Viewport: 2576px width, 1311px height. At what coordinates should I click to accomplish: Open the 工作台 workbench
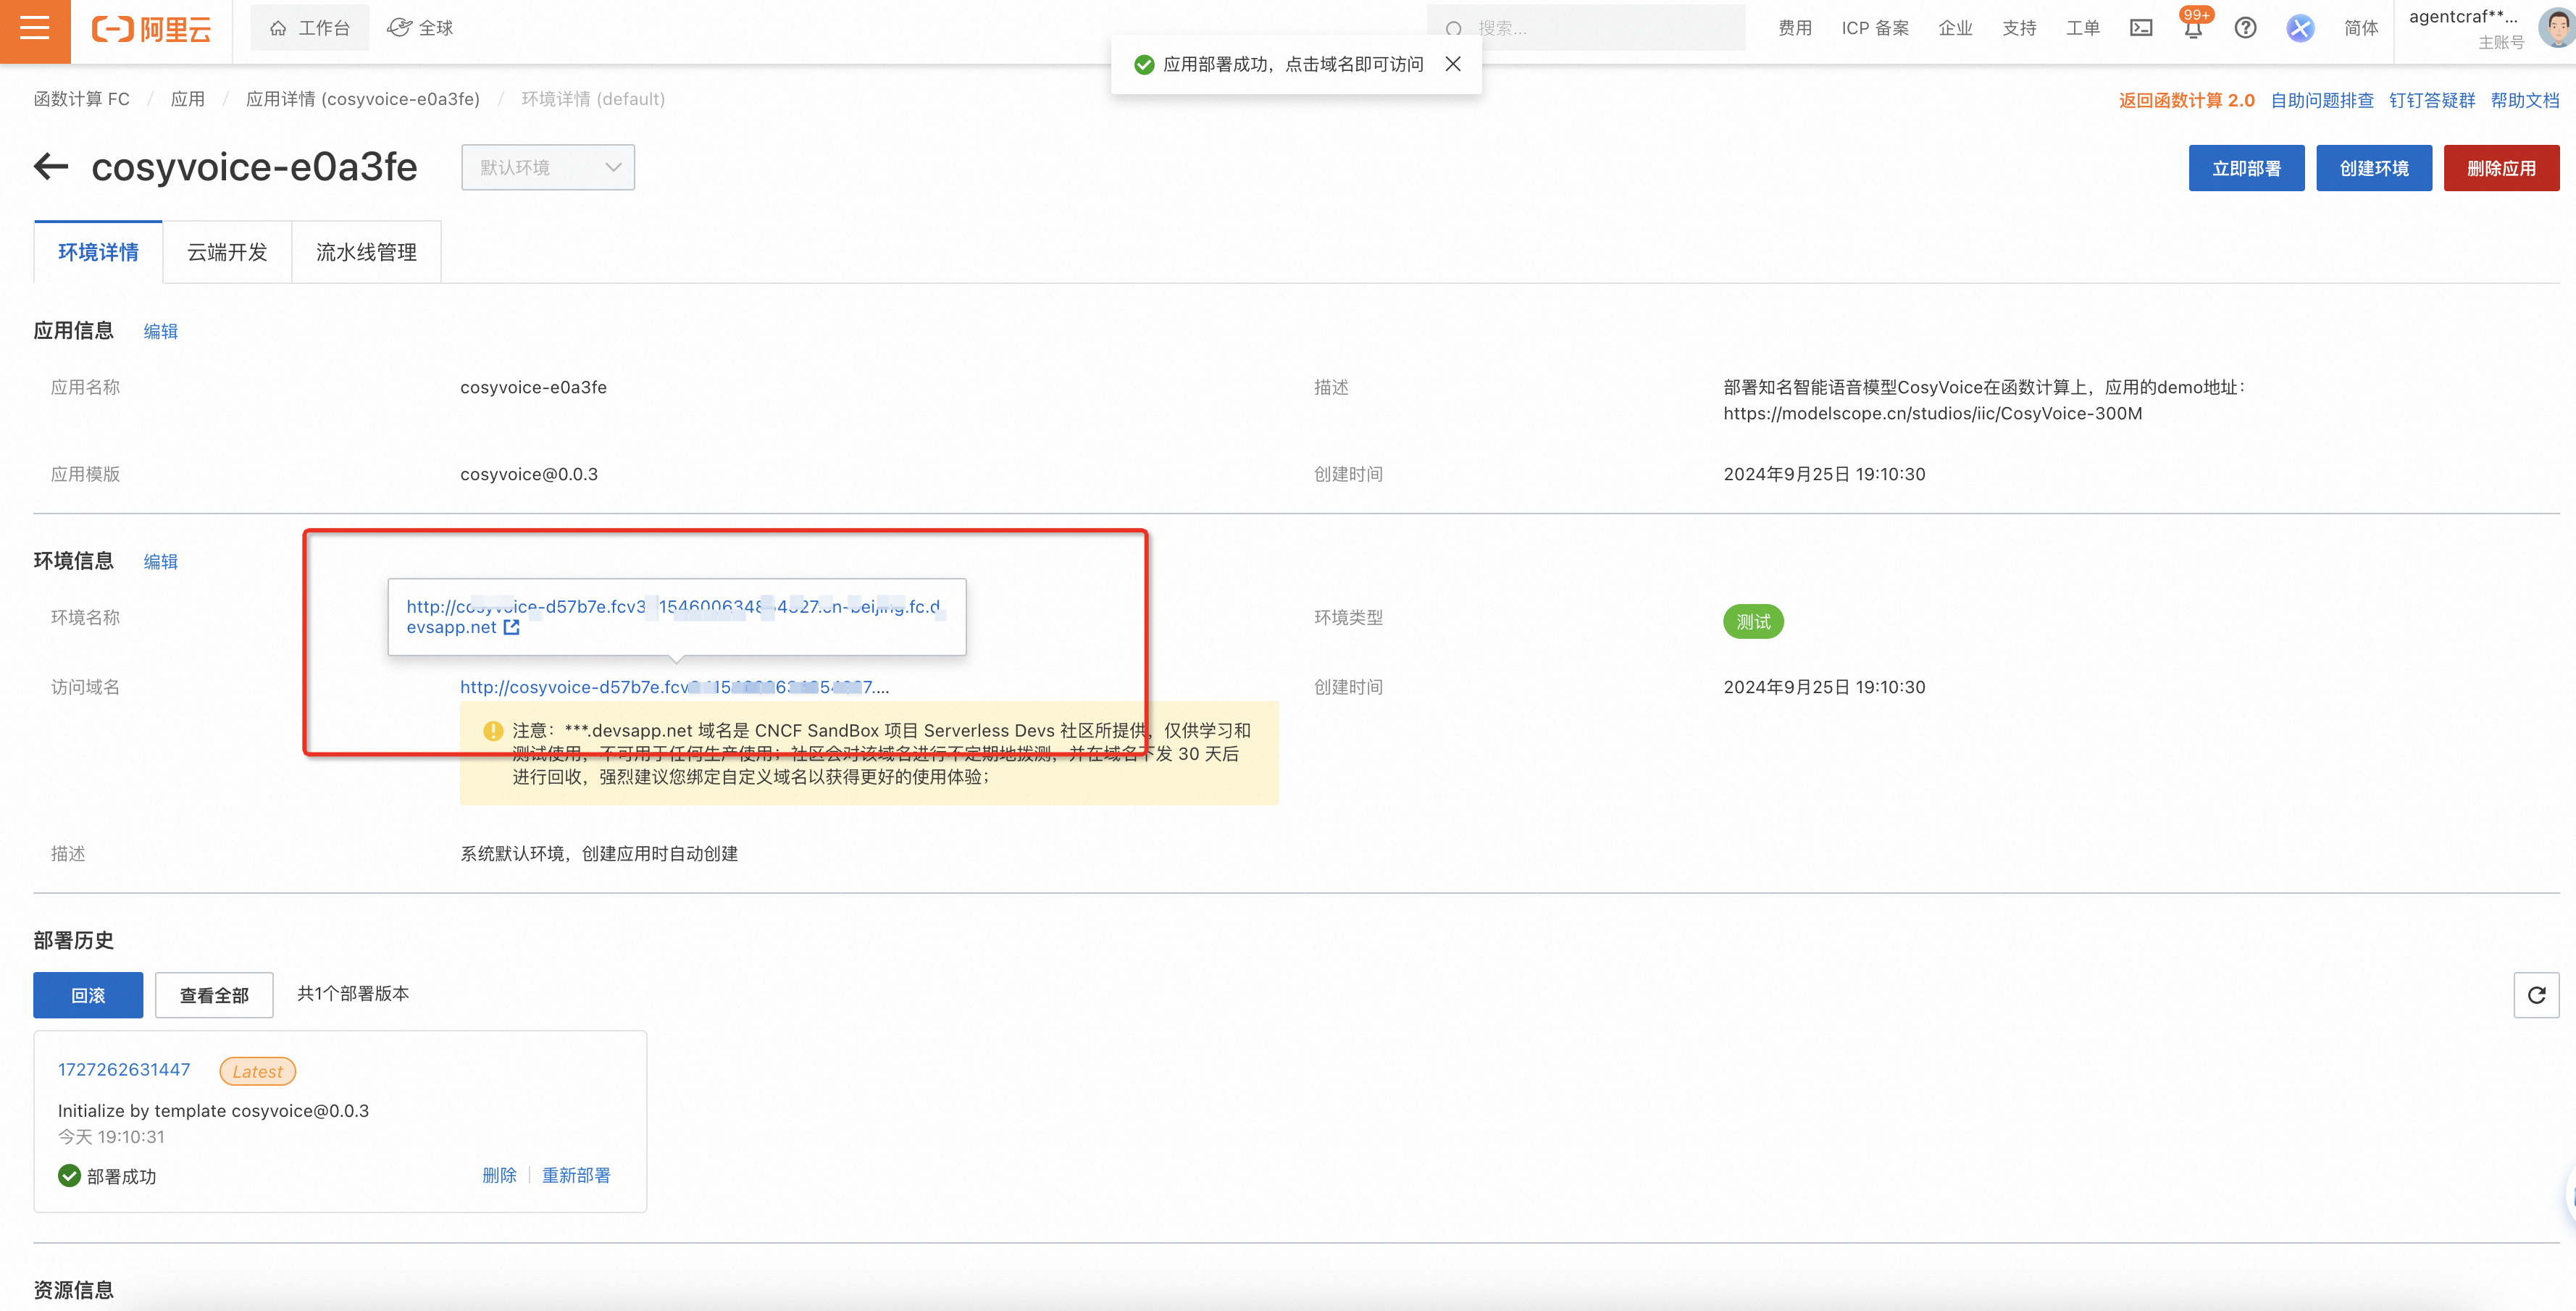(310, 27)
